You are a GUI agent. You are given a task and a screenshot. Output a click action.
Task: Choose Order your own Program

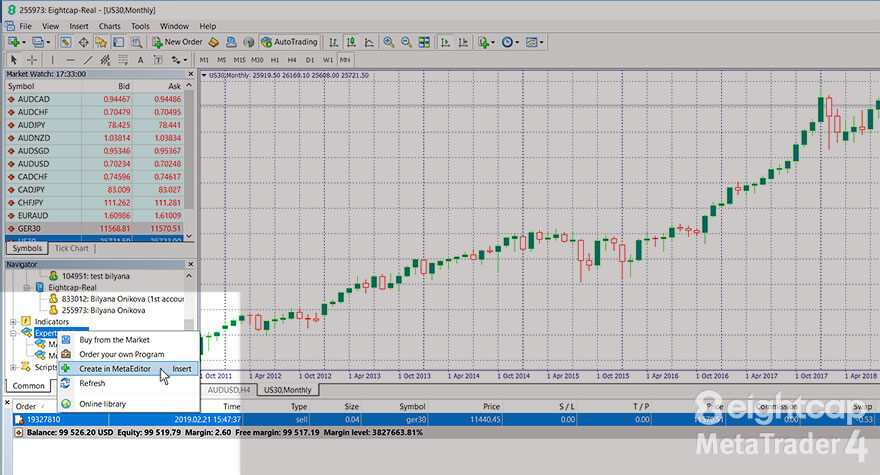[129, 354]
